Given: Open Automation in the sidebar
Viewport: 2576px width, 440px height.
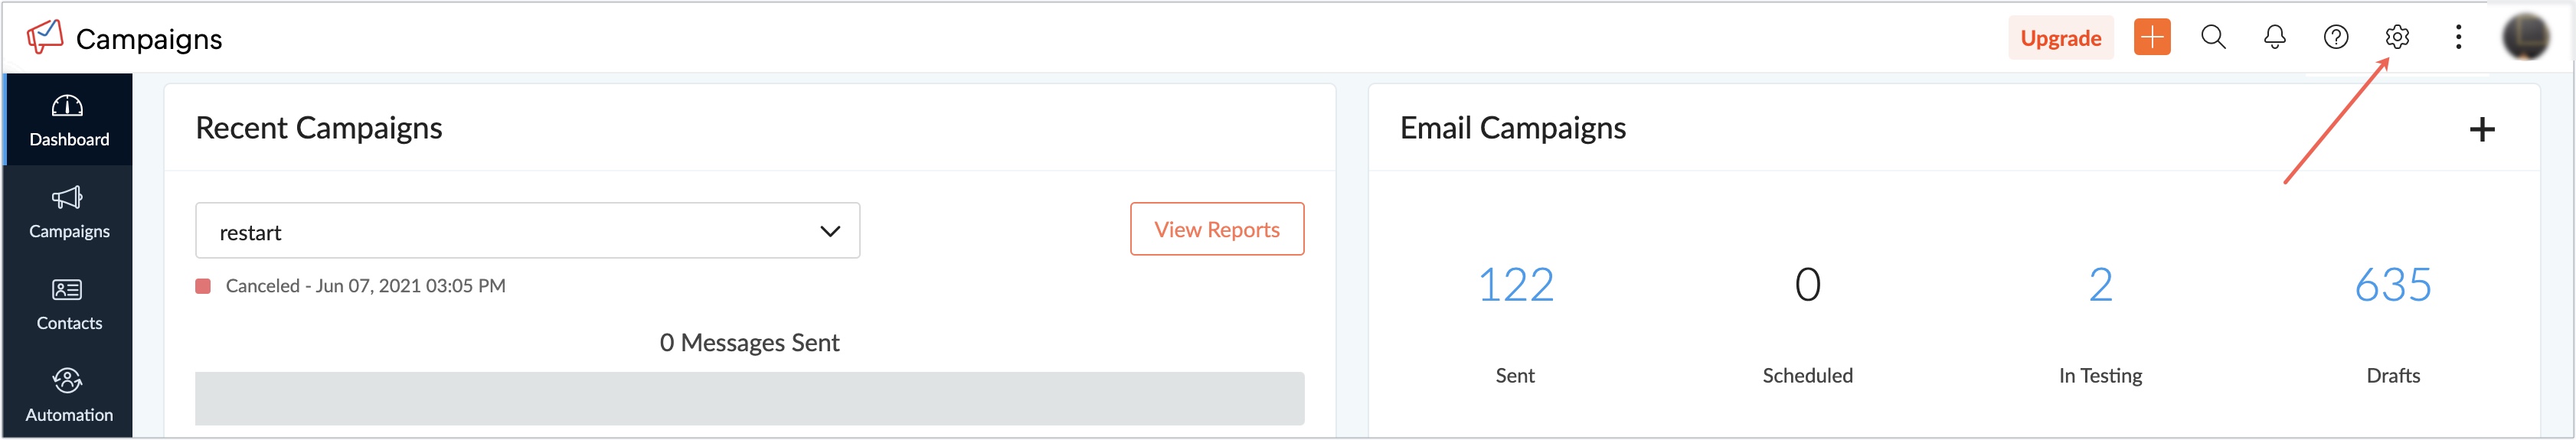Looking at the screenshot, I should (x=68, y=396).
